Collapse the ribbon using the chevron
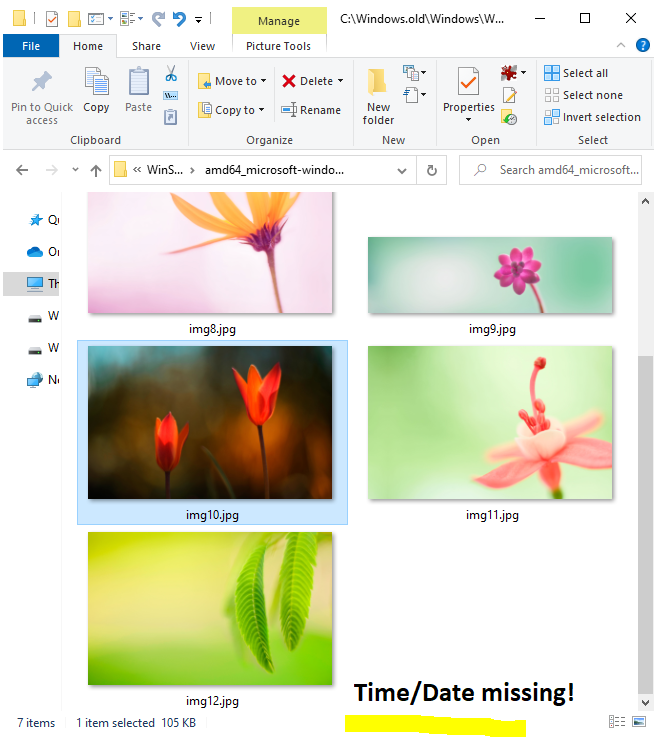 [x=621, y=45]
